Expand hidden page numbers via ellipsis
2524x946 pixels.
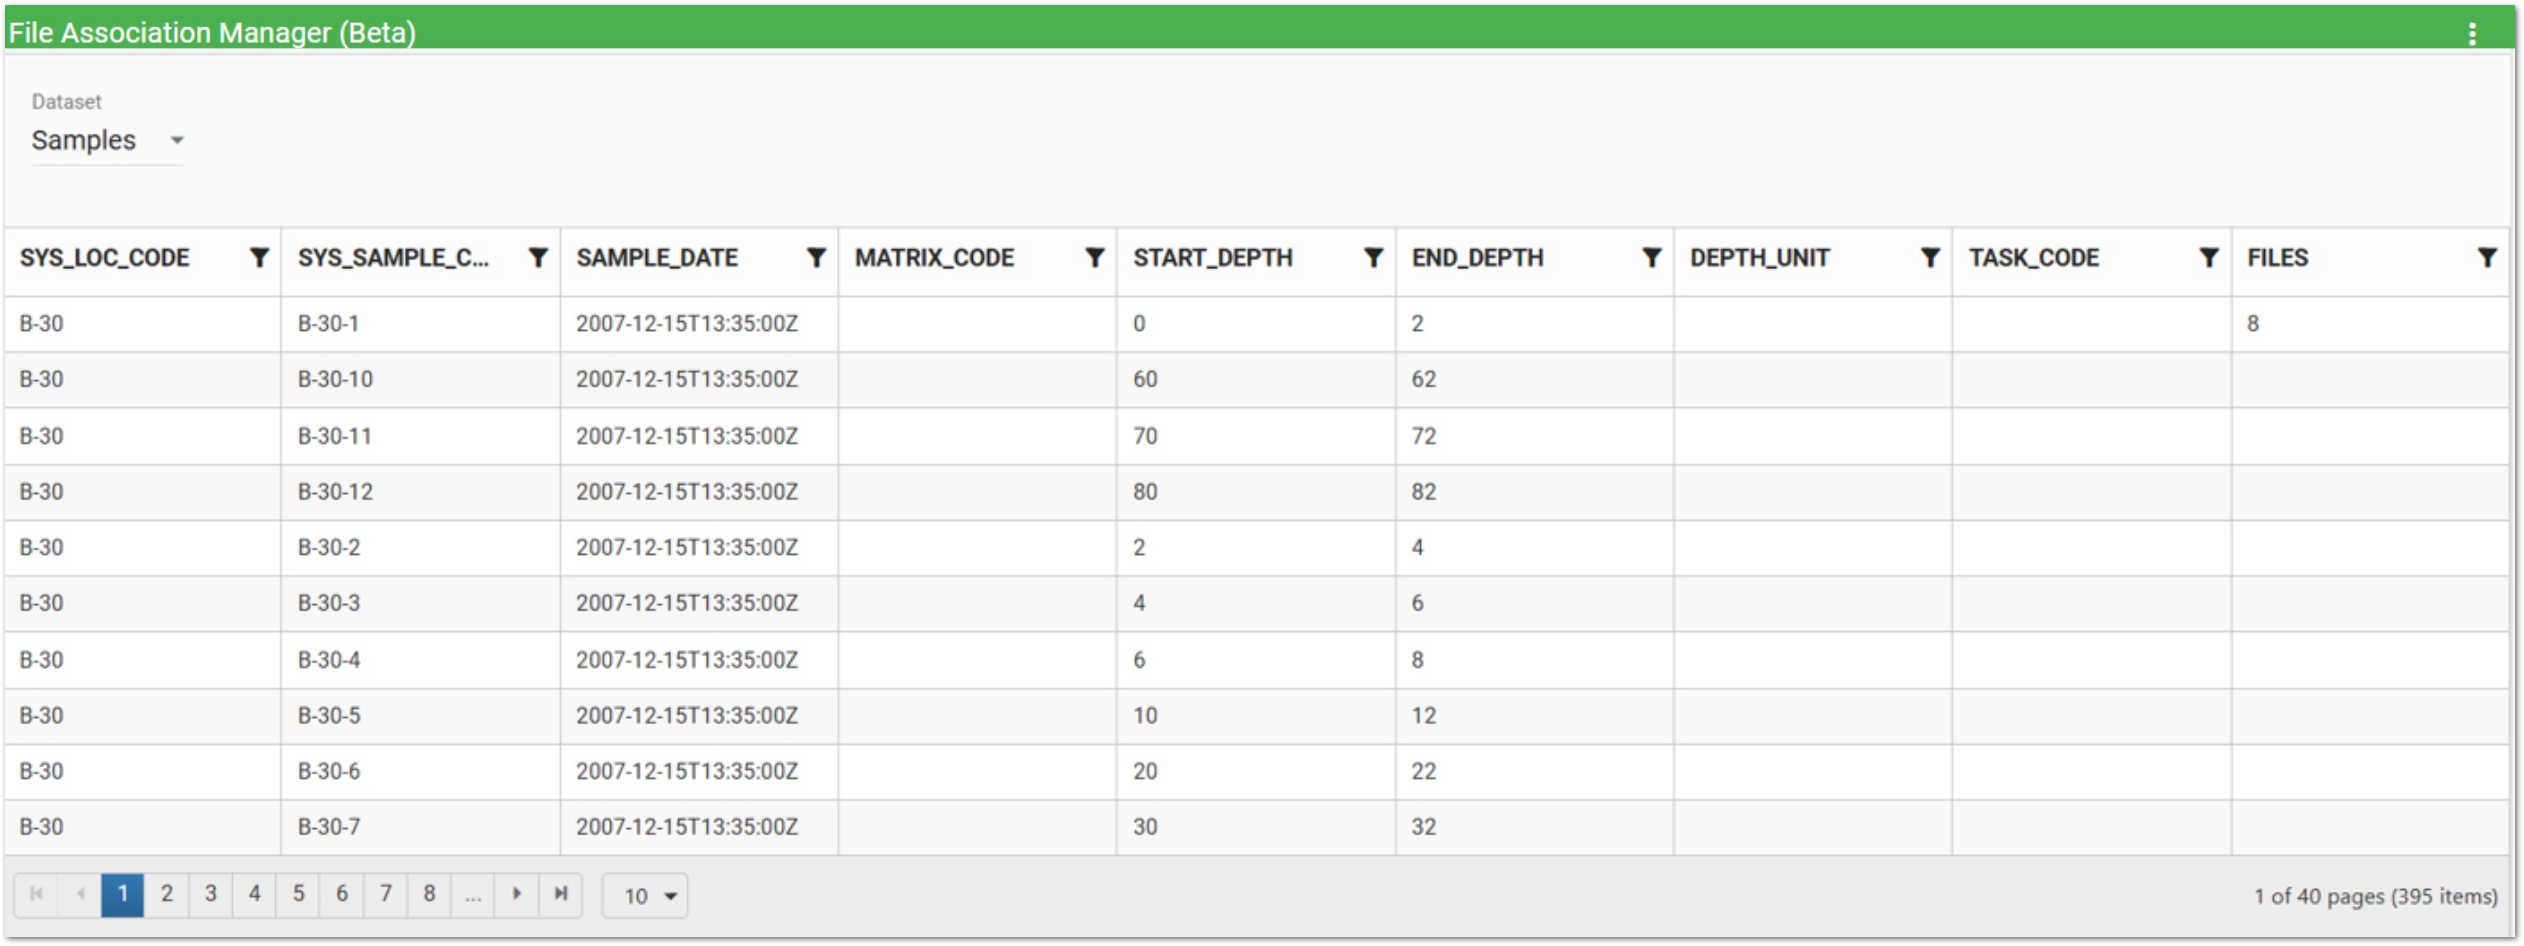[473, 895]
